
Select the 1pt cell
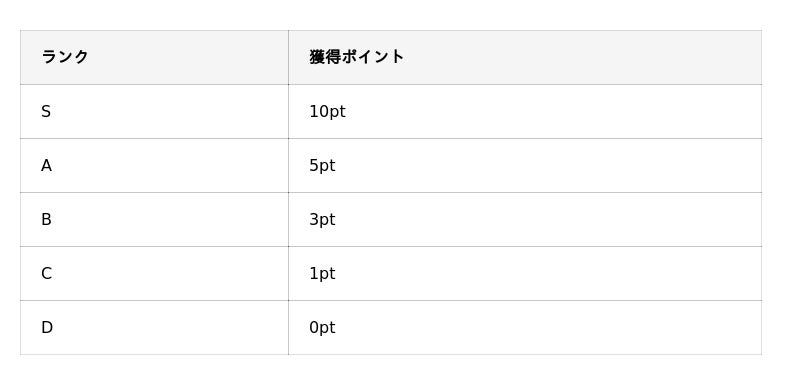pos(525,273)
